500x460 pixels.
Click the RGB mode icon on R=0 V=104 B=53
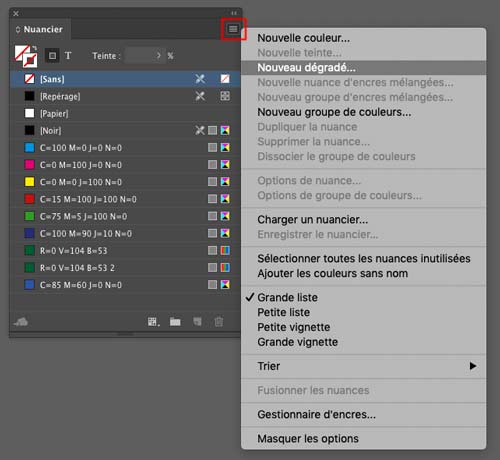pos(225,250)
